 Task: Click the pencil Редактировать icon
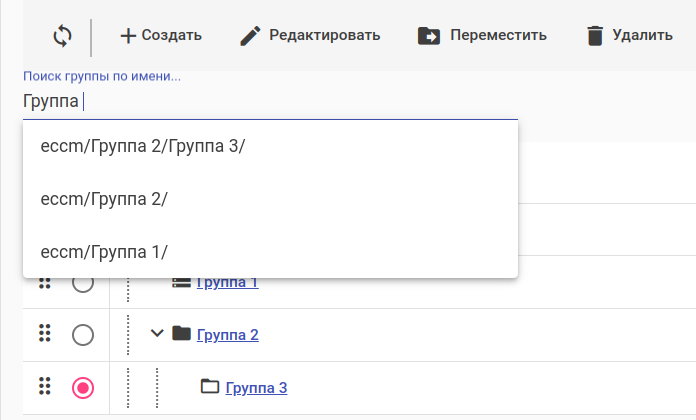252,36
